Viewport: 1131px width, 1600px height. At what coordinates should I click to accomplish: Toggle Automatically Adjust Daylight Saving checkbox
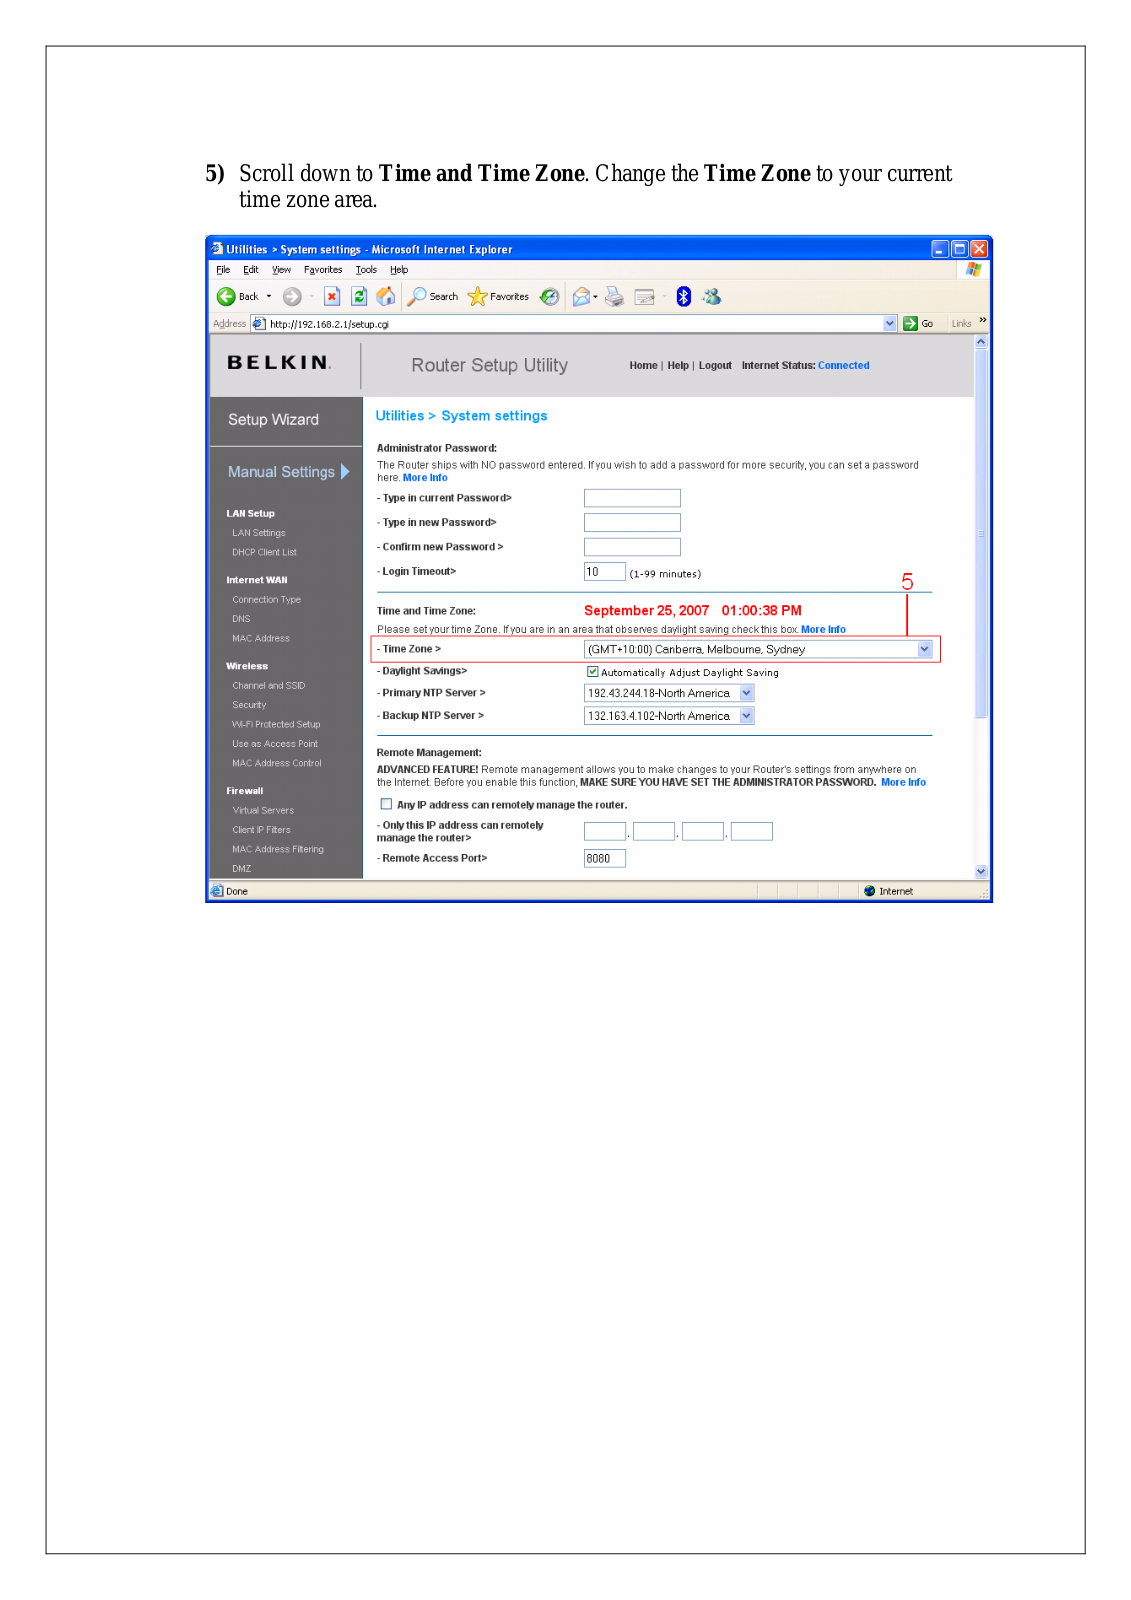point(592,672)
